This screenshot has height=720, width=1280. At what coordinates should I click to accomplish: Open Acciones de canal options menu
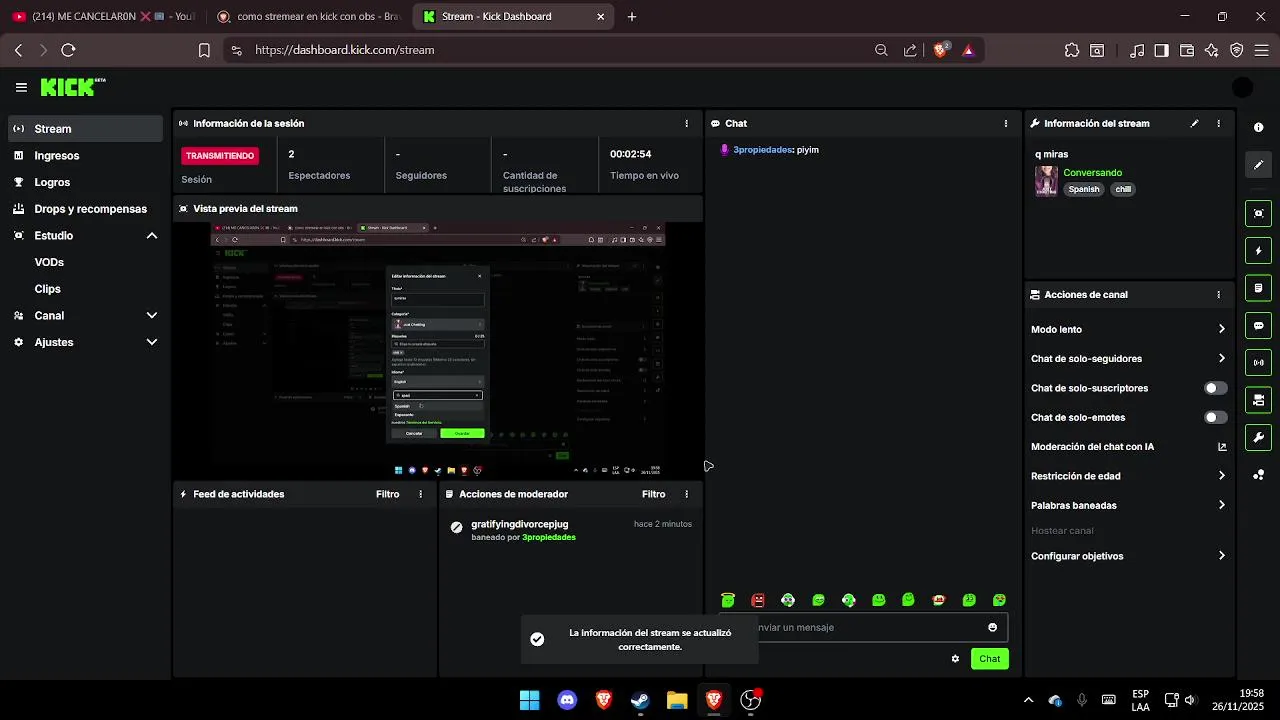tap(1218, 295)
